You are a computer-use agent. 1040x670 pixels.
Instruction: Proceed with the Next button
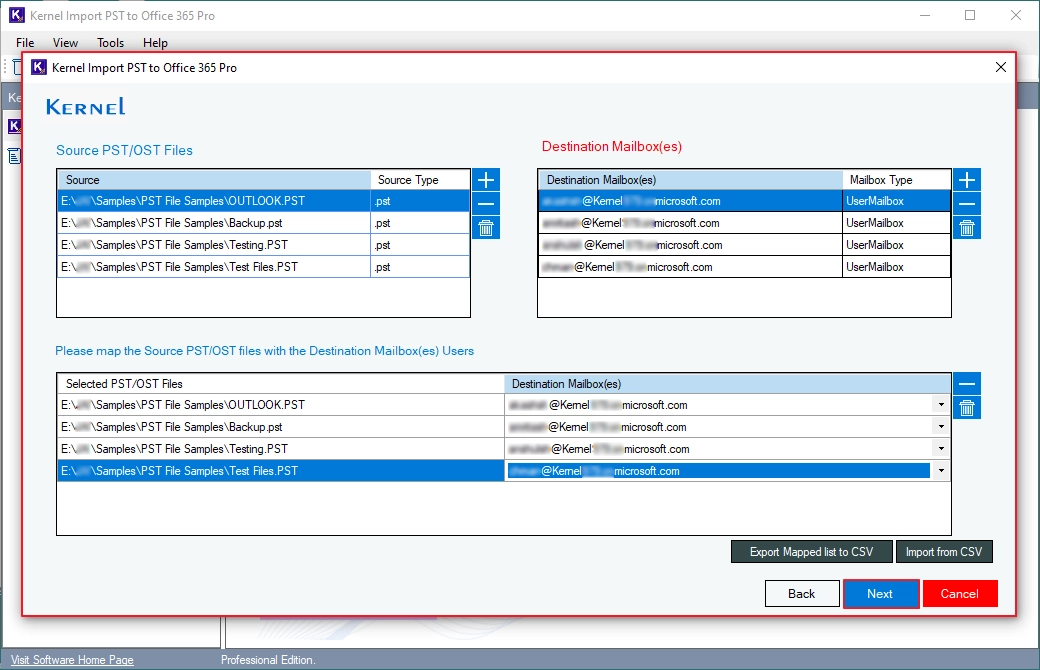pyautogui.click(x=881, y=594)
